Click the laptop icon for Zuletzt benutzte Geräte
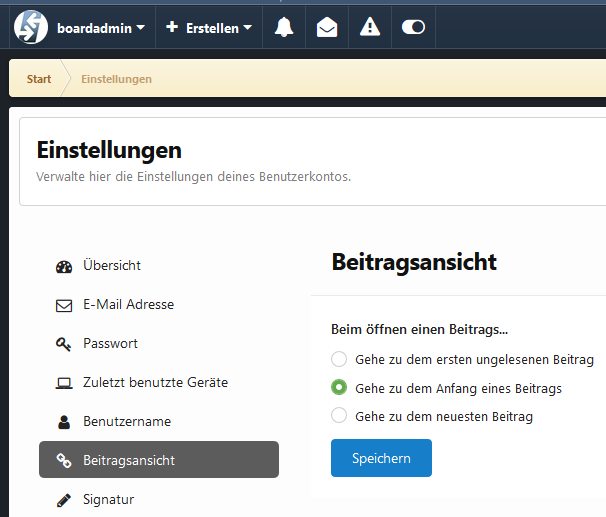The width and height of the screenshot is (606, 517). 64,383
